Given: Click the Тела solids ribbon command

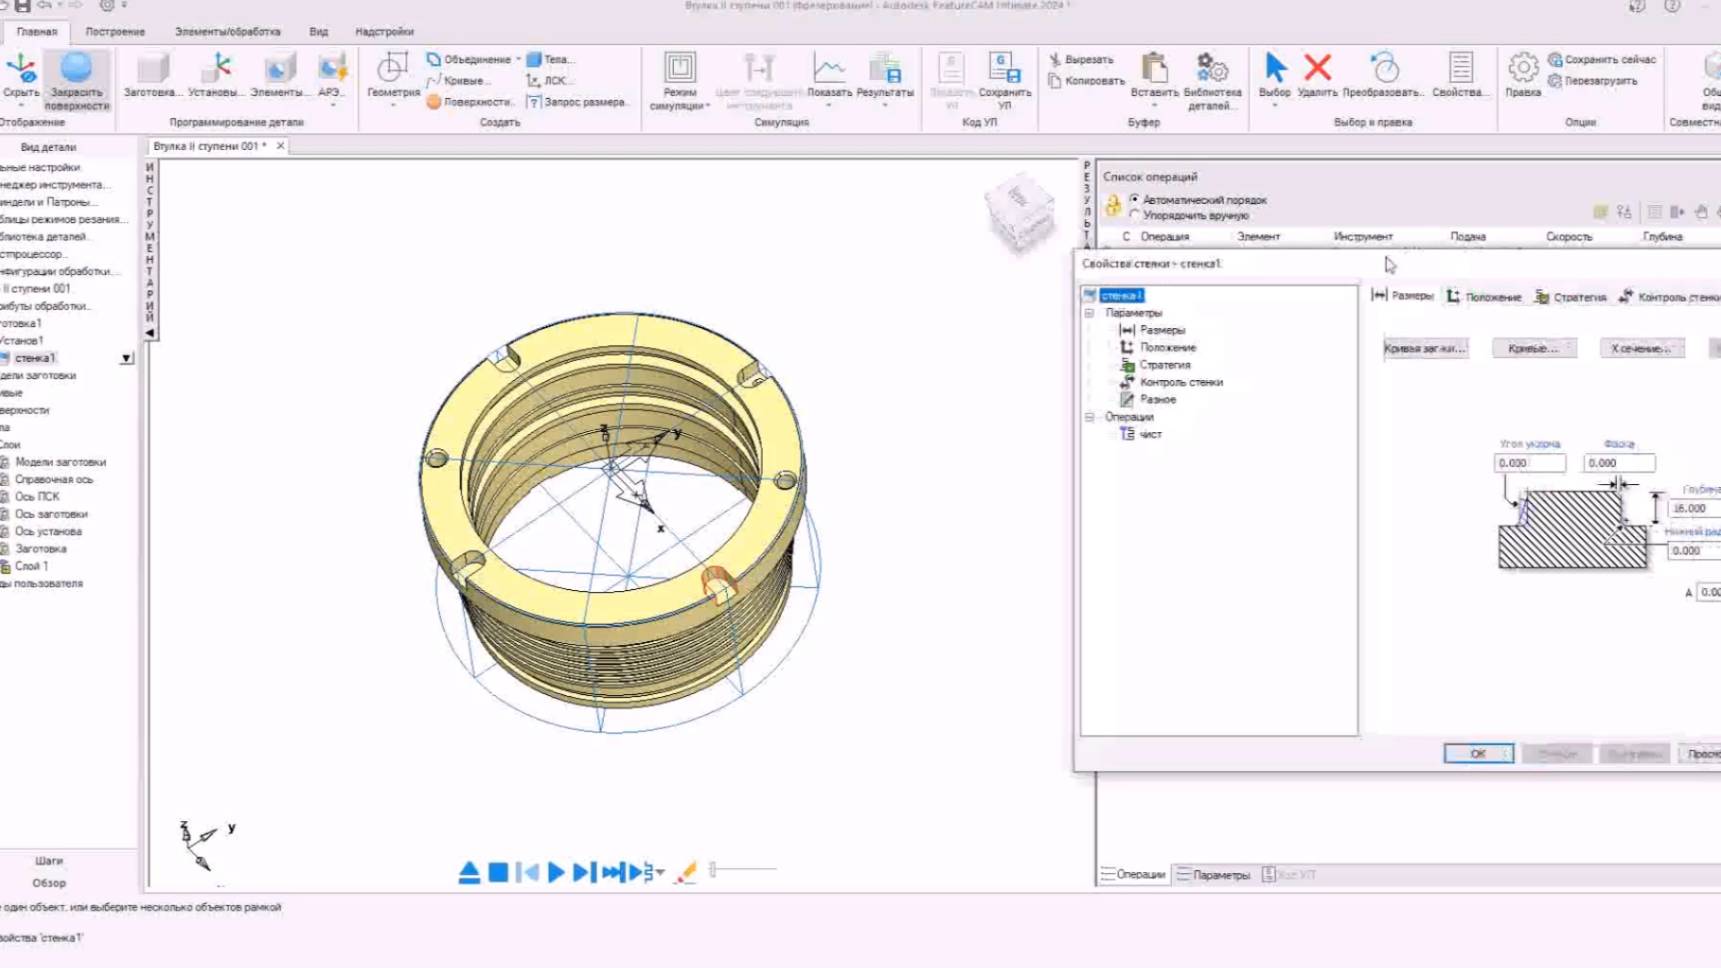Looking at the screenshot, I should click(550, 59).
